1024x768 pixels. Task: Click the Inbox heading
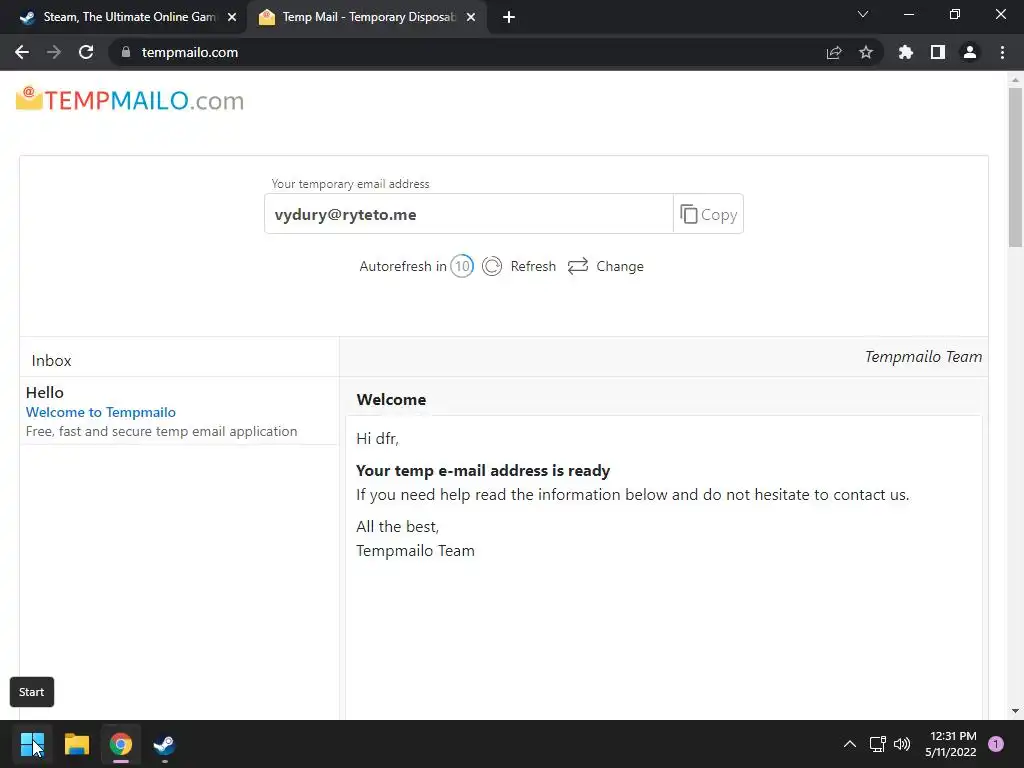[51, 360]
